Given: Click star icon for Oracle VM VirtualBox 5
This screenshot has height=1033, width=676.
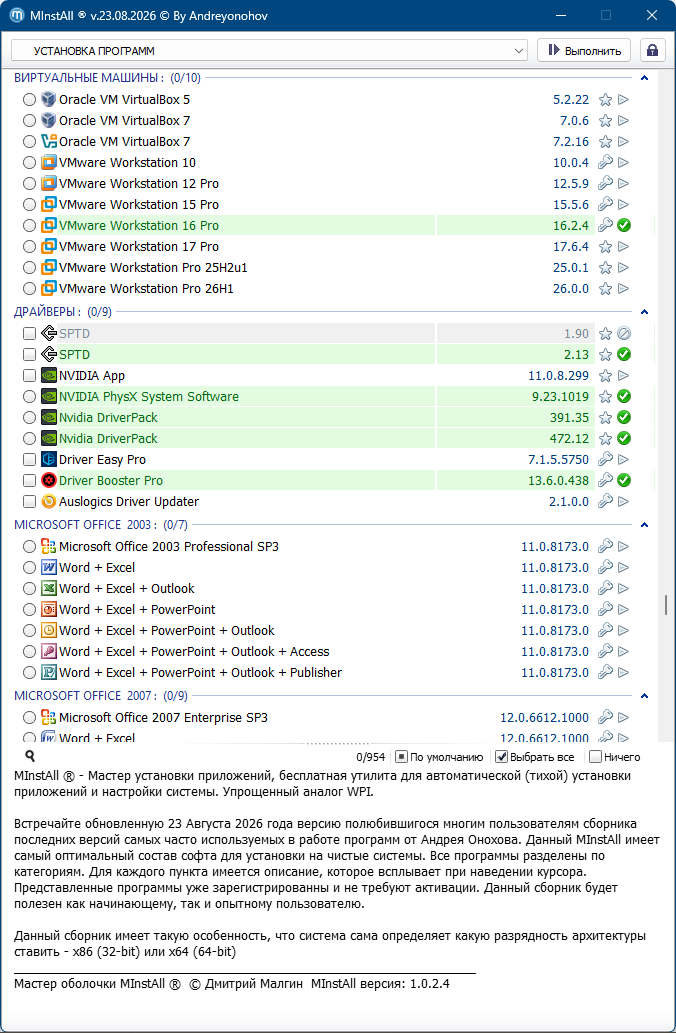Looking at the screenshot, I should coord(605,99).
